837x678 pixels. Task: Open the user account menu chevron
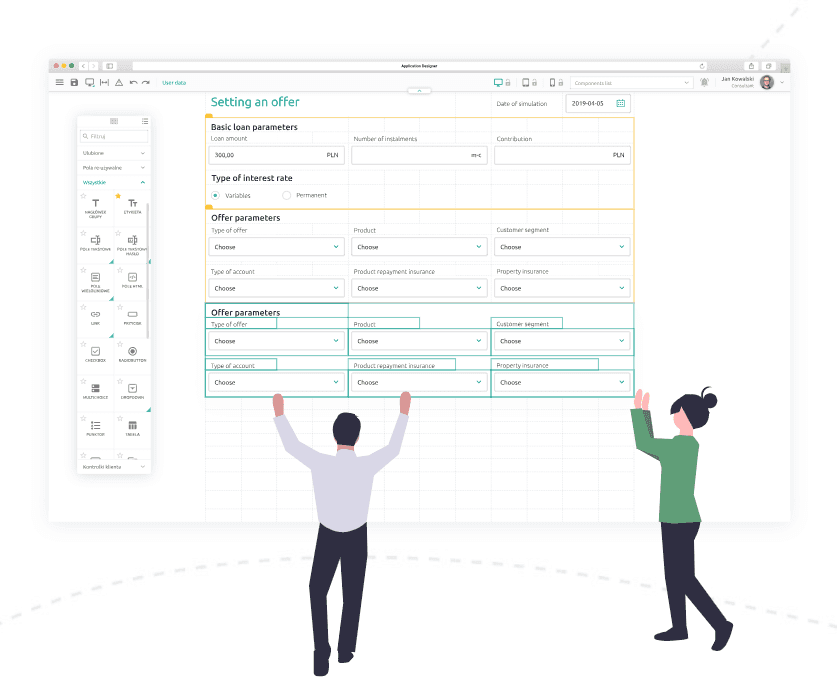tap(782, 82)
